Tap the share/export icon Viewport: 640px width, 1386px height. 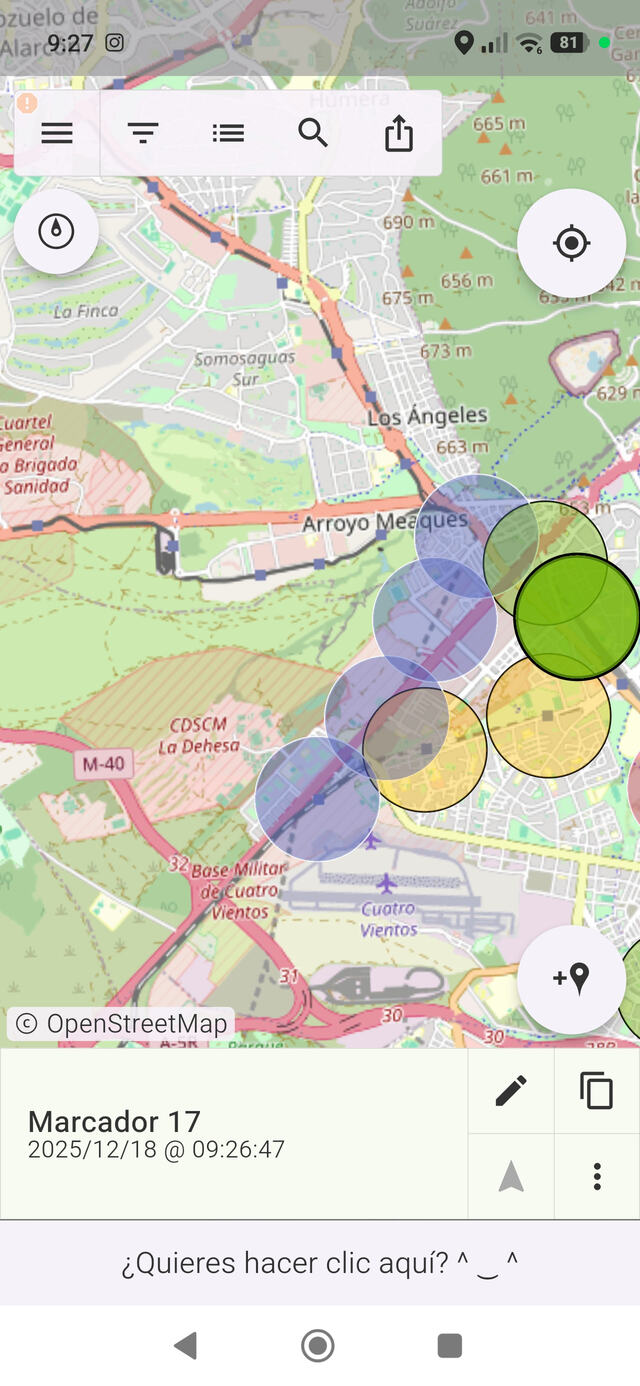pyautogui.click(x=399, y=133)
